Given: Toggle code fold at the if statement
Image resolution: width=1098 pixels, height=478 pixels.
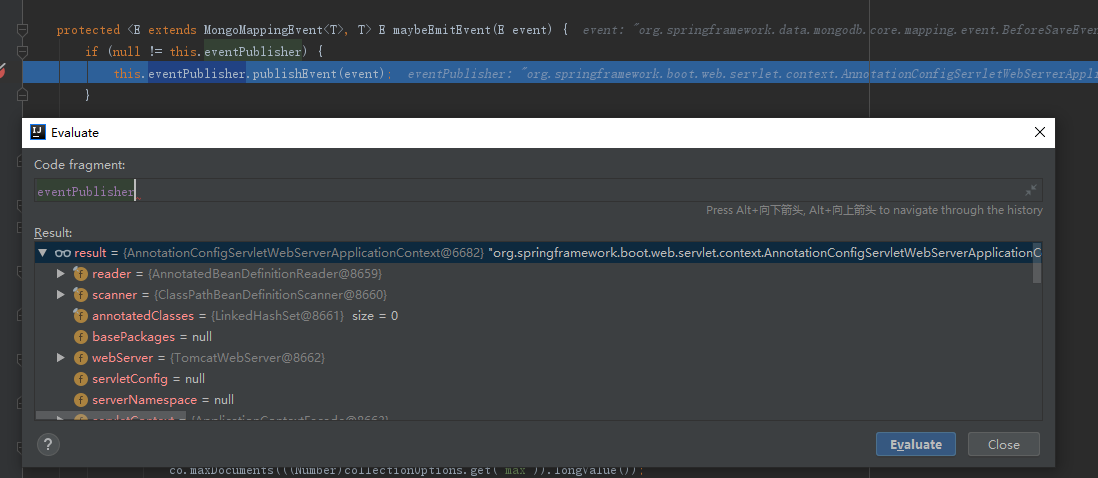Looking at the screenshot, I should click(22, 51).
